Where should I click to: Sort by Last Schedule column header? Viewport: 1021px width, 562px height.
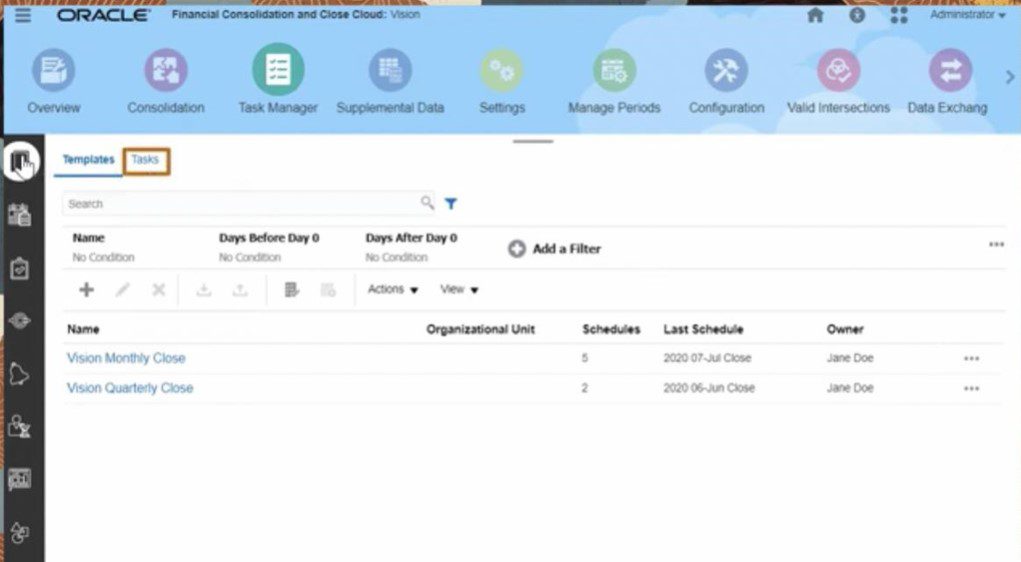pyautogui.click(x=703, y=330)
